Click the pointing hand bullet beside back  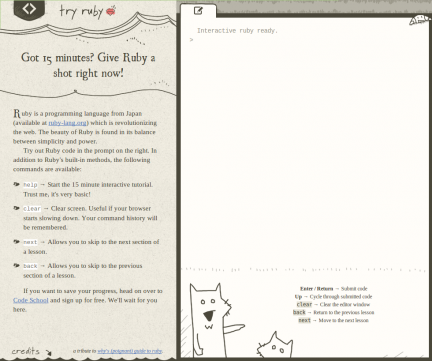click(x=16, y=265)
